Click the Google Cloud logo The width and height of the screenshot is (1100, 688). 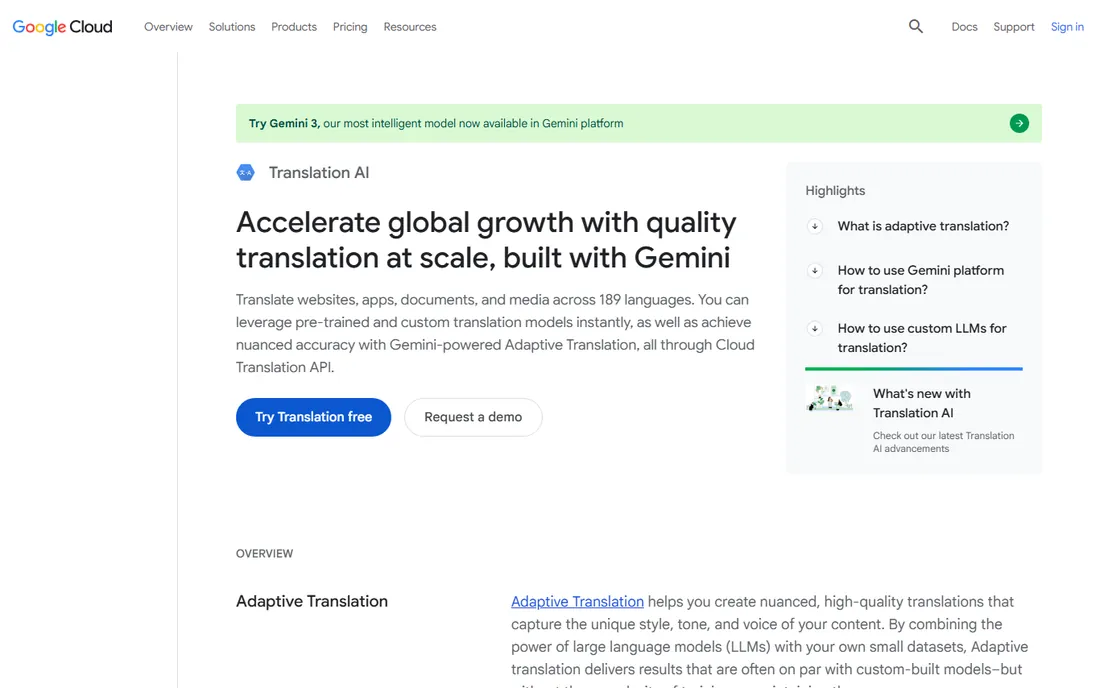pyautogui.click(x=62, y=27)
